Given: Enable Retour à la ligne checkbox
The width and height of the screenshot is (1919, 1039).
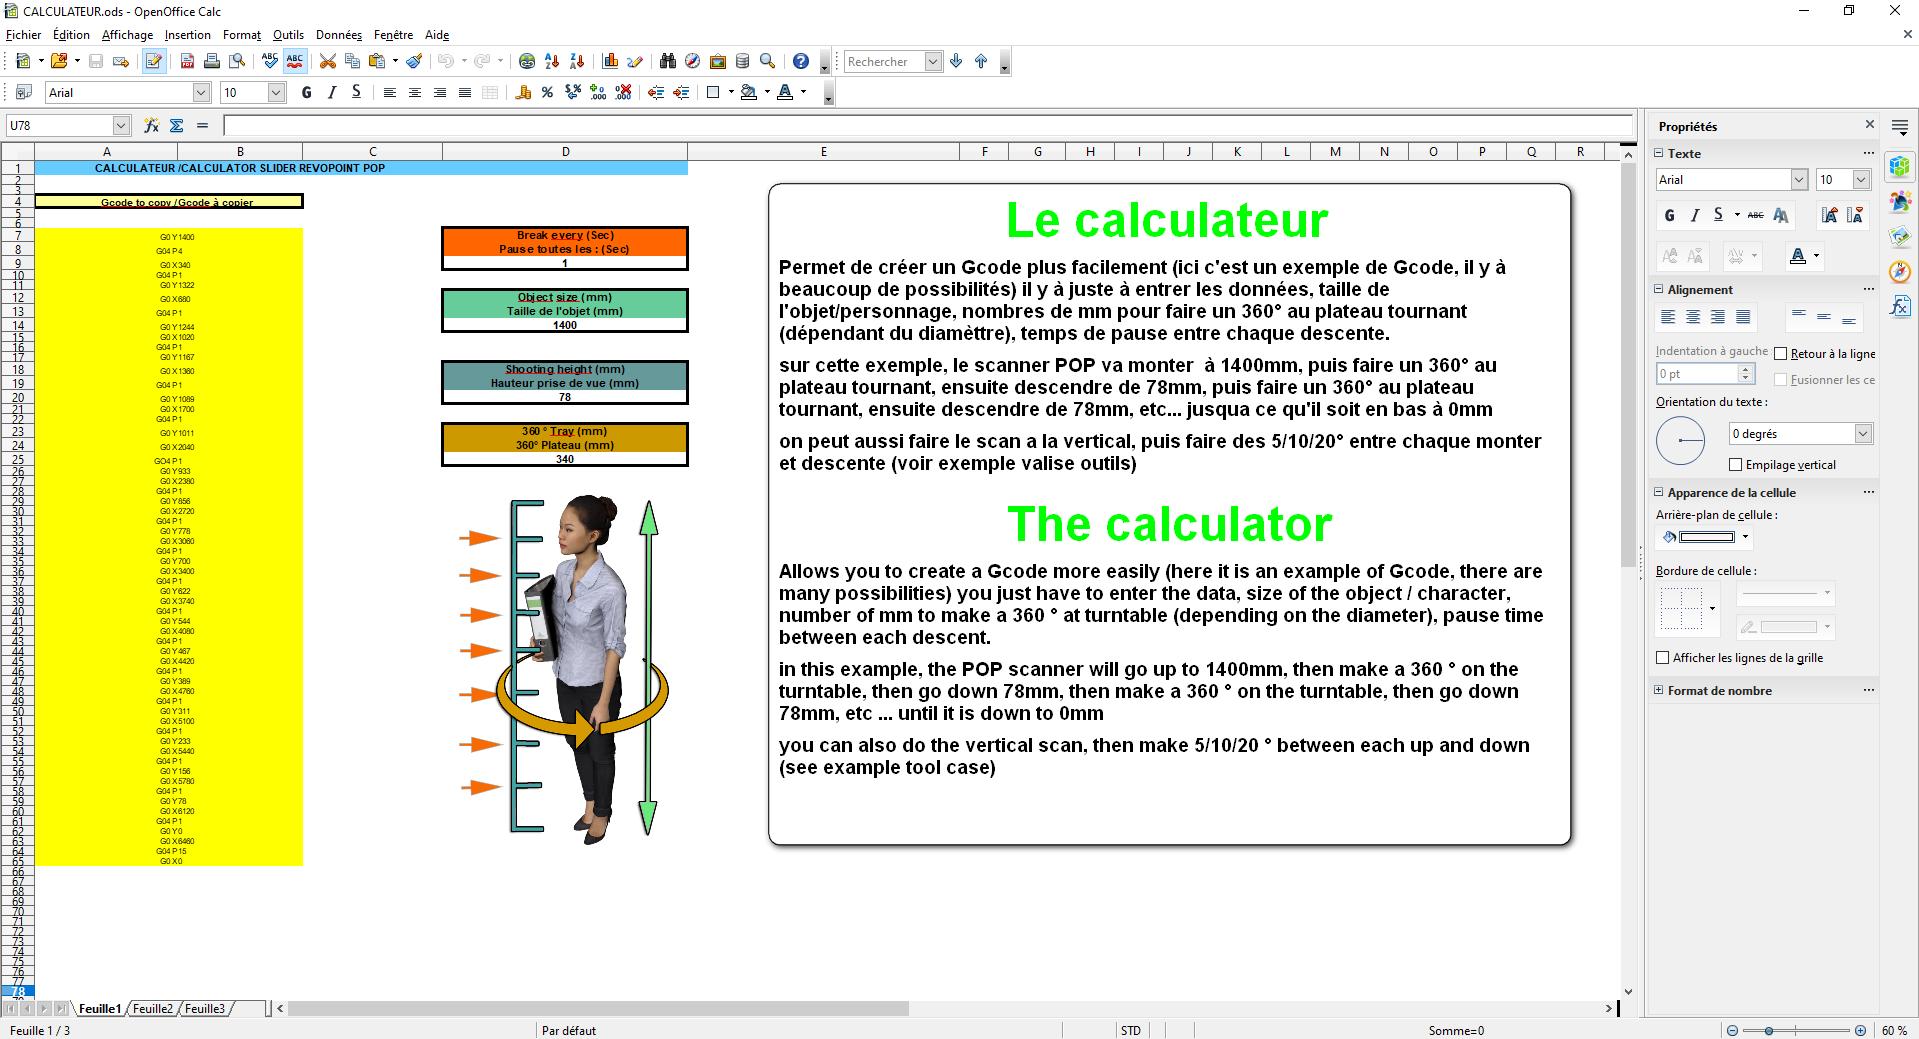Looking at the screenshot, I should [1780, 353].
